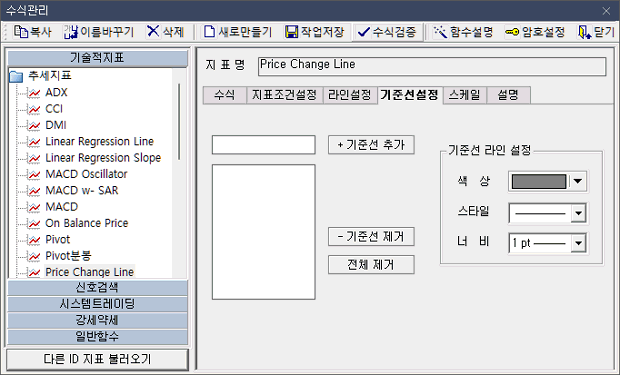Expand the 강세약세 category section
620x375 pixels.
(x=97, y=320)
